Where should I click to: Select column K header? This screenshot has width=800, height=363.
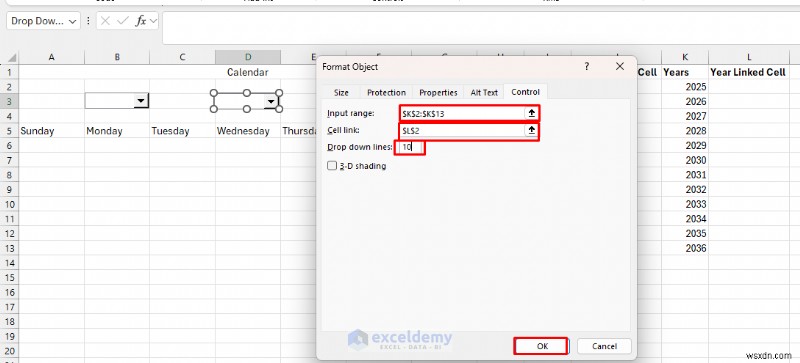tap(685, 57)
